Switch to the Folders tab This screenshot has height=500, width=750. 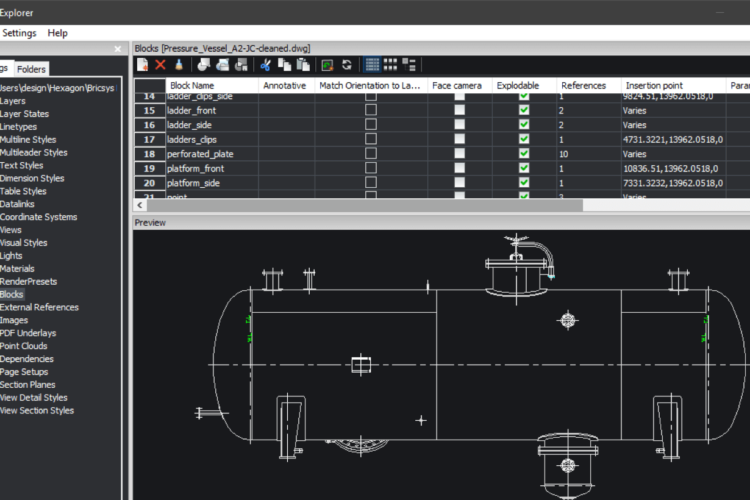(x=31, y=69)
